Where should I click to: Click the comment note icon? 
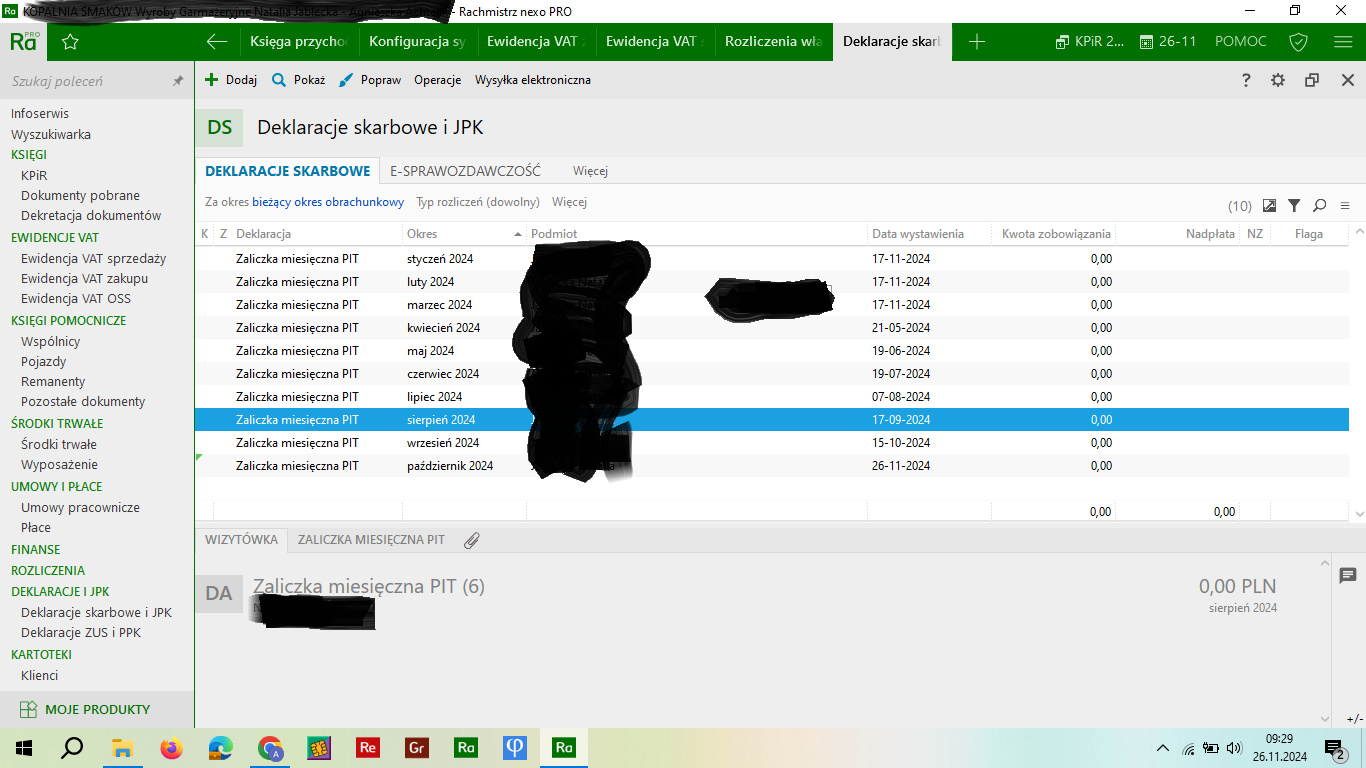pos(1347,575)
